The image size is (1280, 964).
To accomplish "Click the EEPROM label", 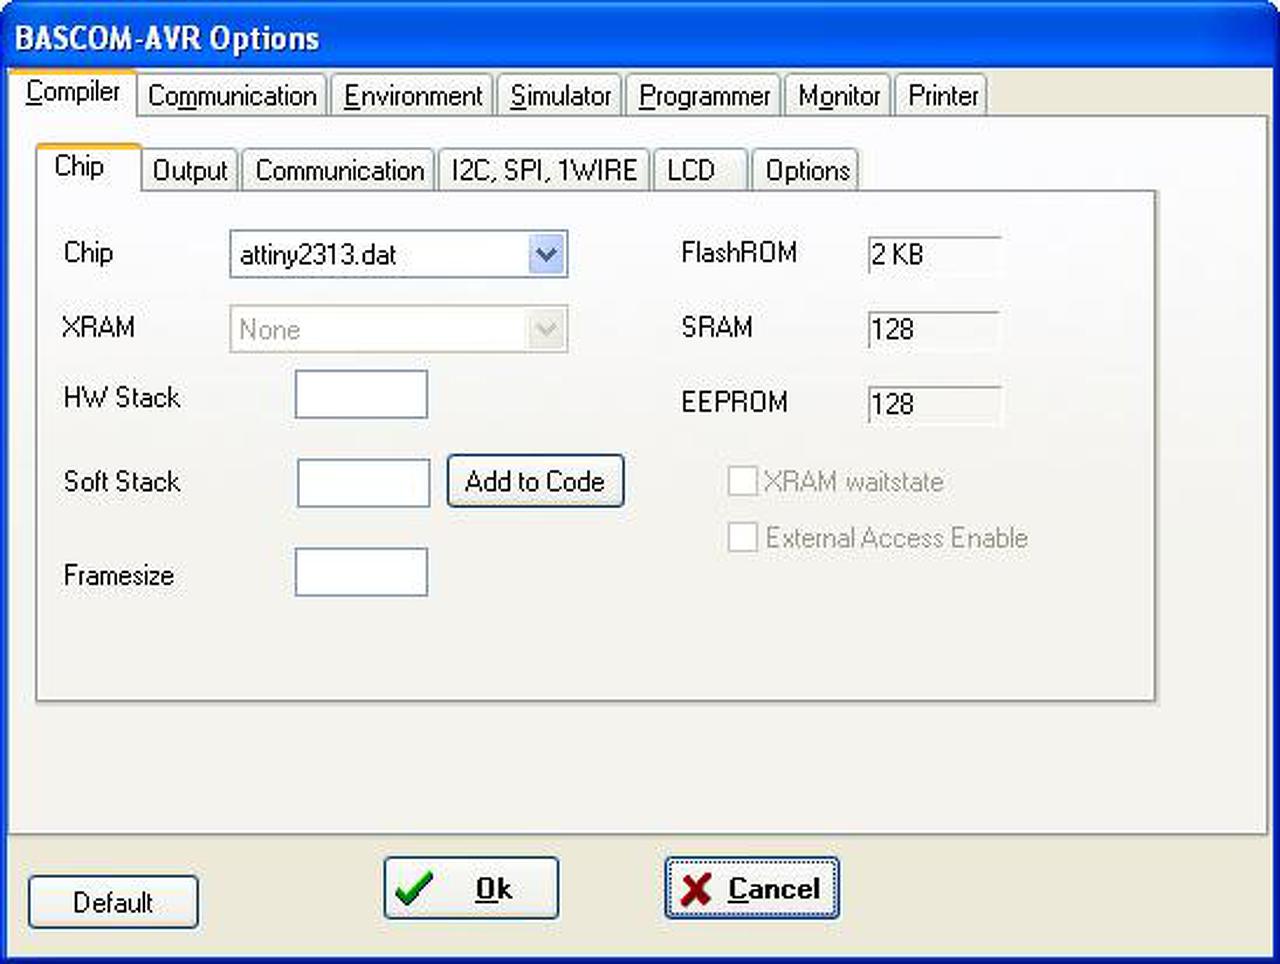I will 735,402.
